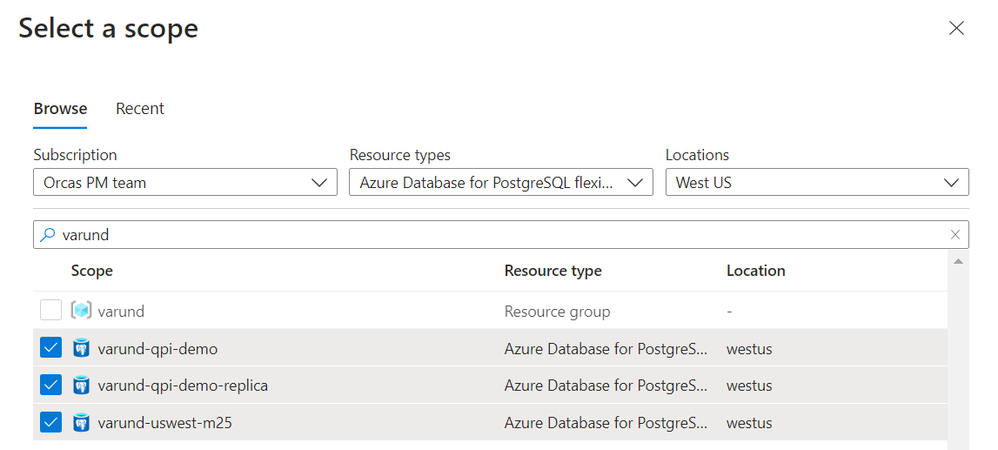Viewport: 998px width, 450px height.
Task: Click the varund resource group icon
Action: [81, 312]
